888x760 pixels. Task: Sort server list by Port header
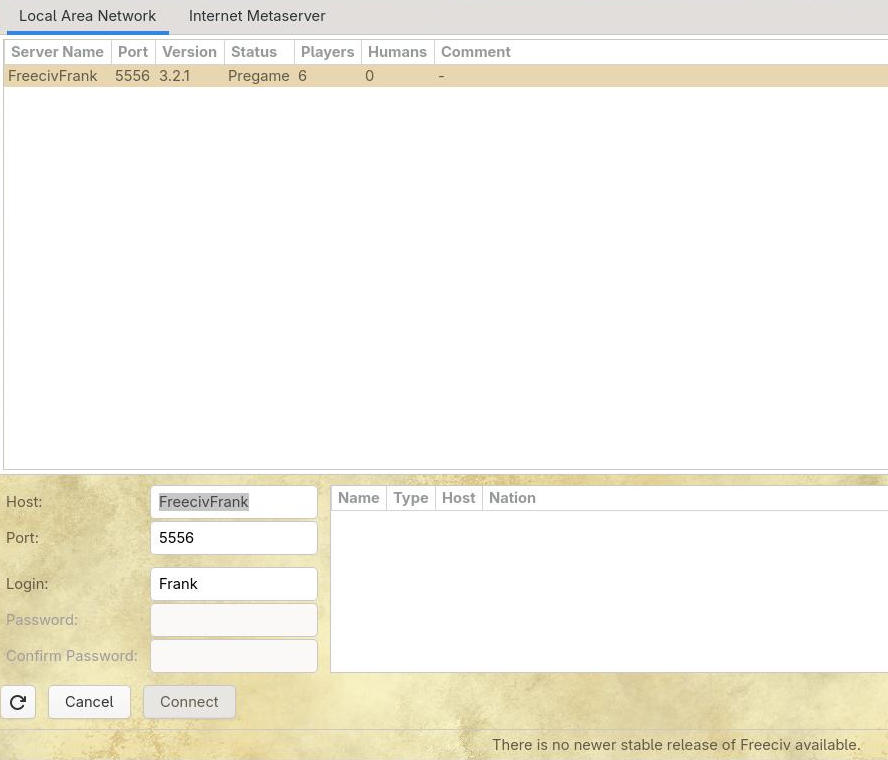pyautogui.click(x=133, y=52)
